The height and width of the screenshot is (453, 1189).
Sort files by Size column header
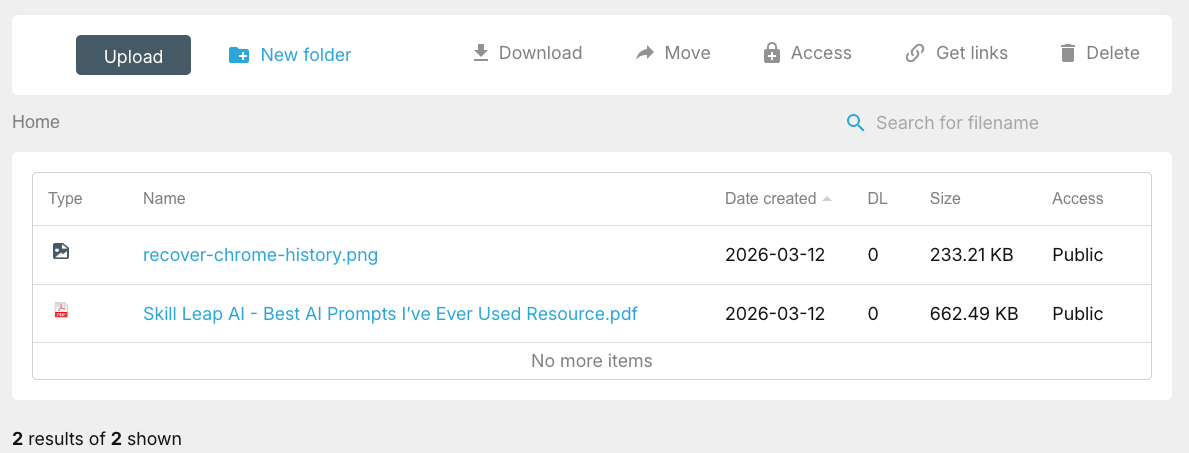pyautogui.click(x=945, y=199)
